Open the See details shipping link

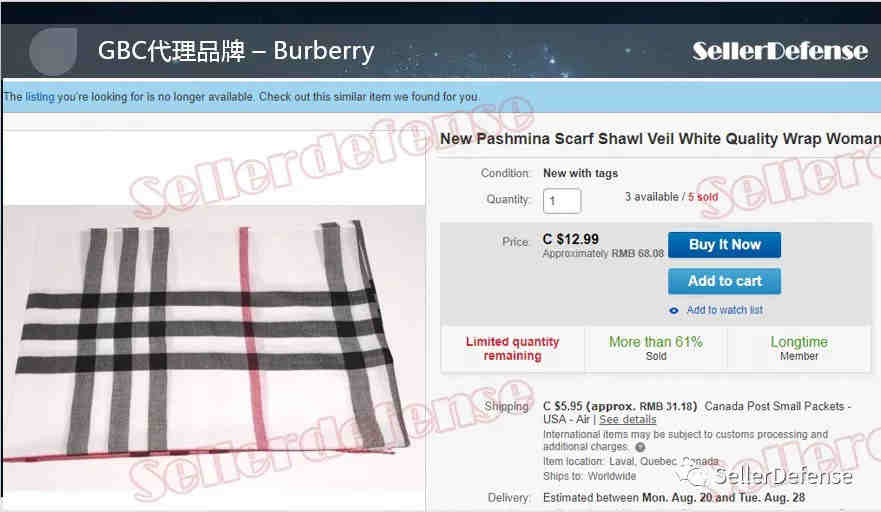pos(627,419)
